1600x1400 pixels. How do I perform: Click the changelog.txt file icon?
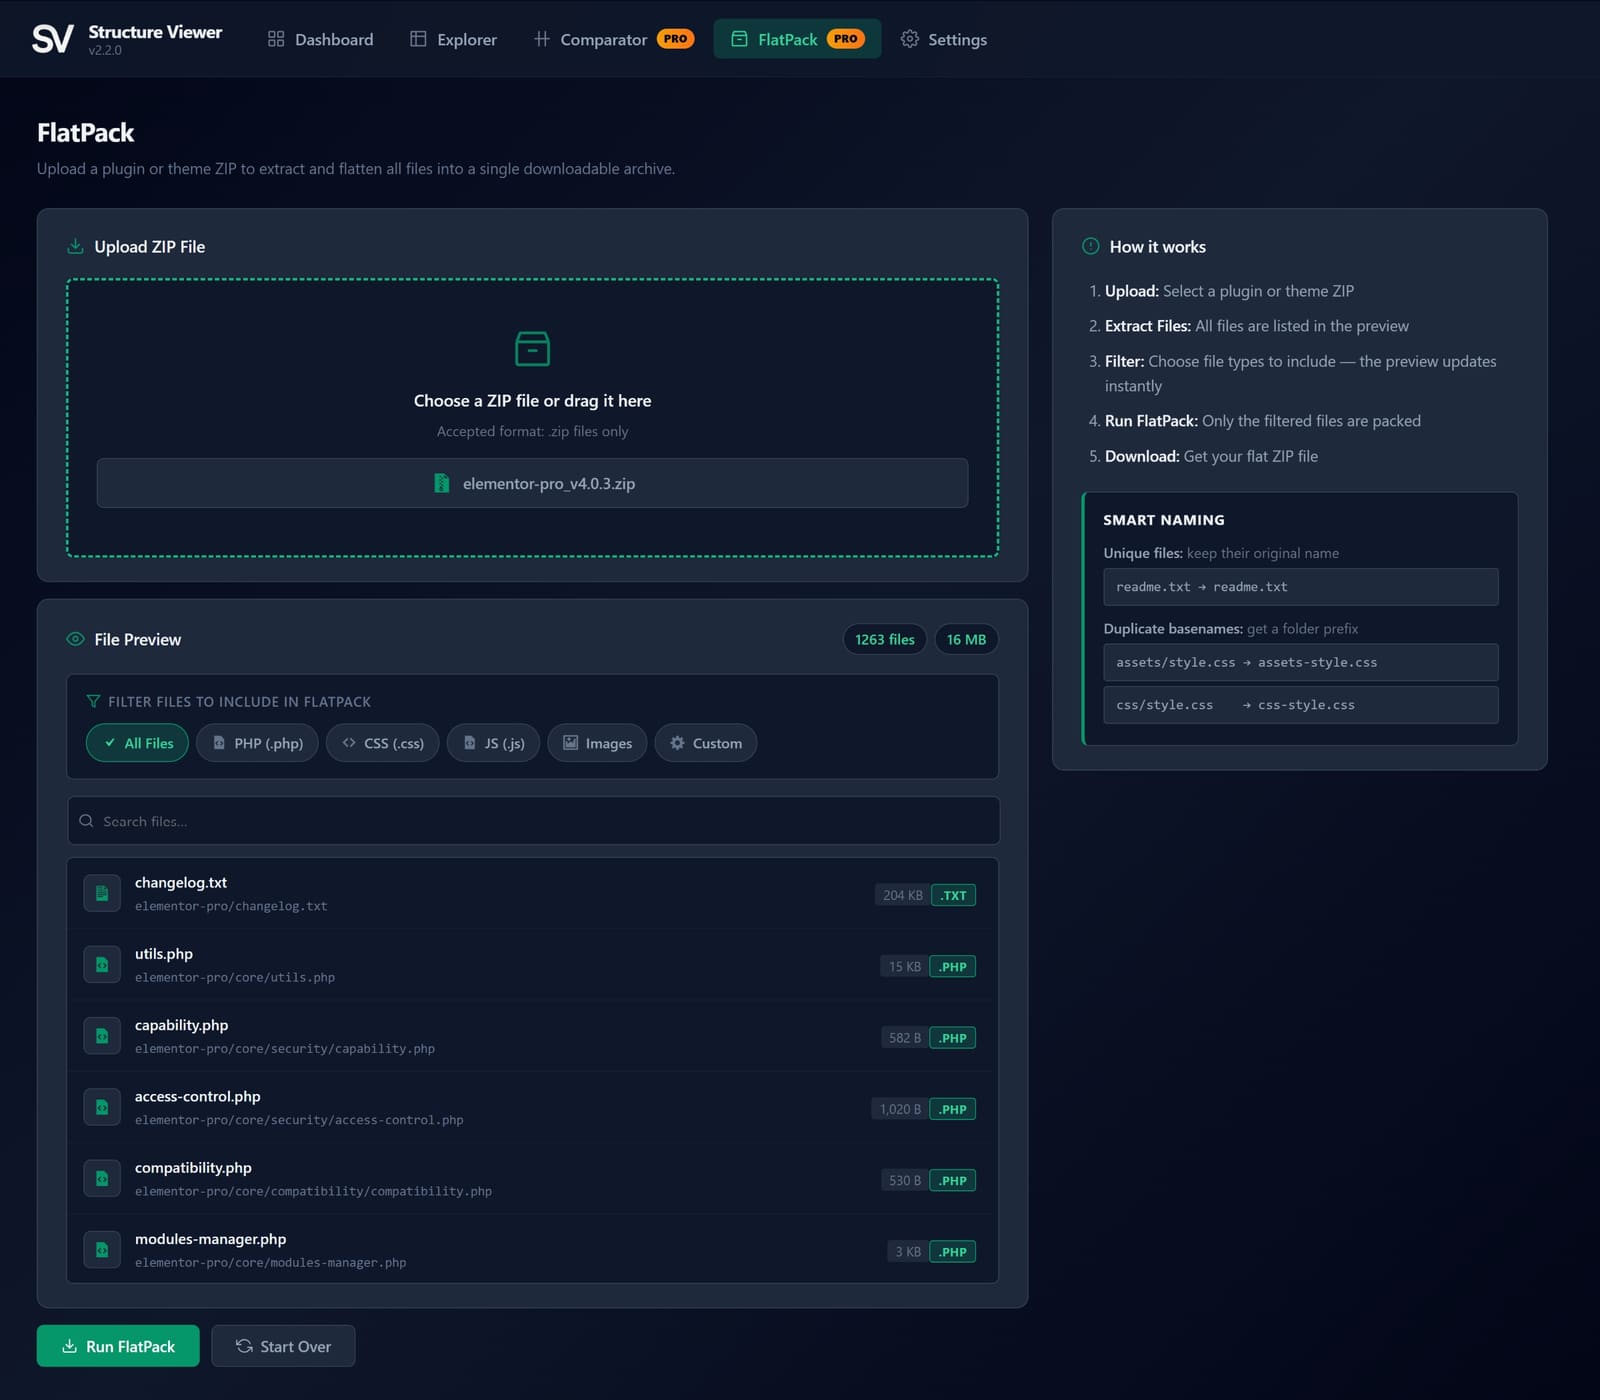(x=102, y=894)
